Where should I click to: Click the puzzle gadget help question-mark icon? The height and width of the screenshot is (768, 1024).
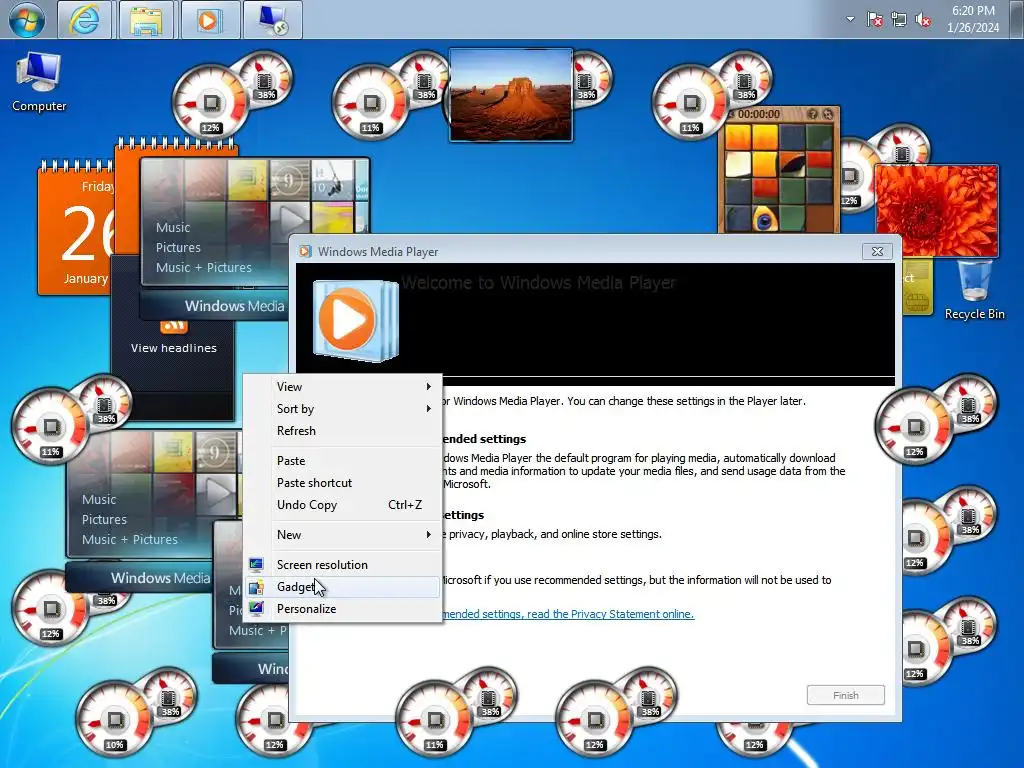(812, 114)
